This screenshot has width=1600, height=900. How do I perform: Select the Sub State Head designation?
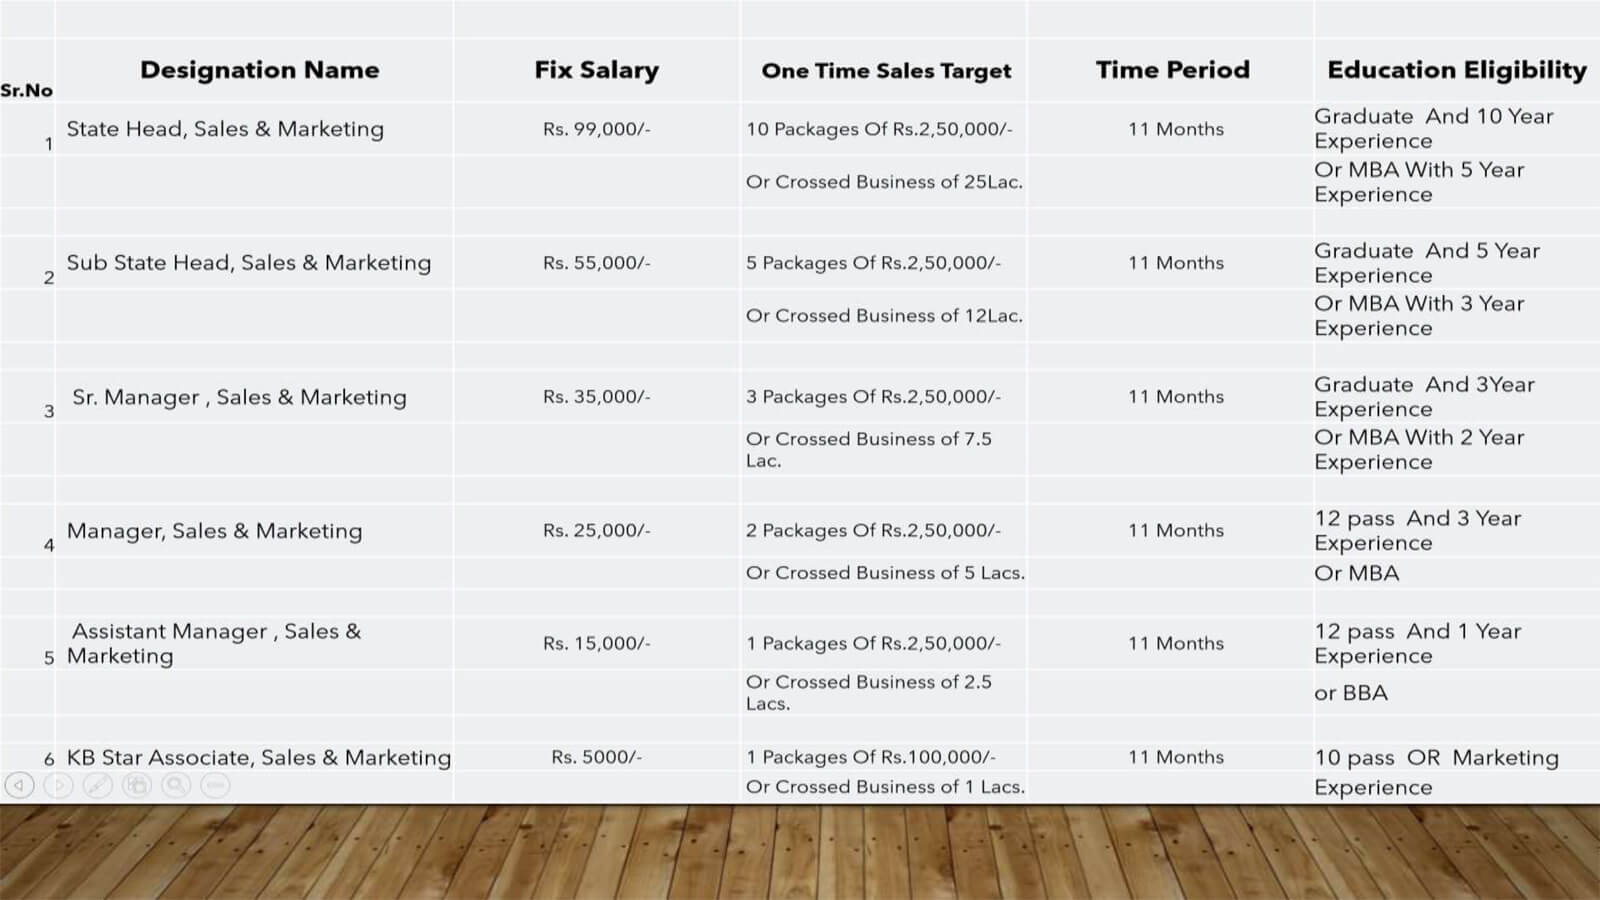249,263
